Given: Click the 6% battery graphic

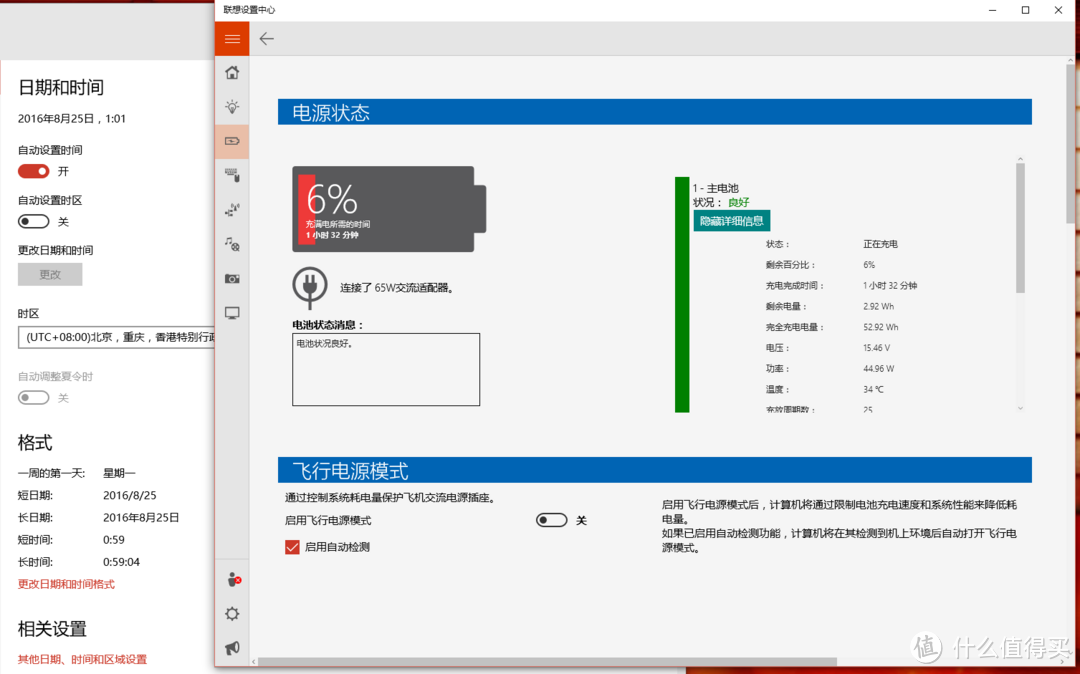Looking at the screenshot, I should (x=389, y=209).
